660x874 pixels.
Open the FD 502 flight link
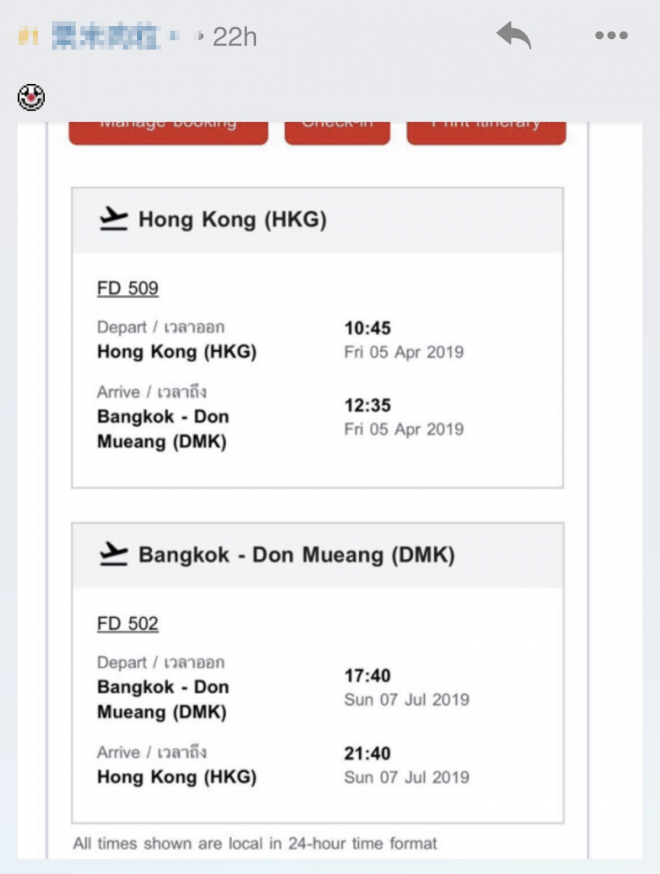(127, 624)
